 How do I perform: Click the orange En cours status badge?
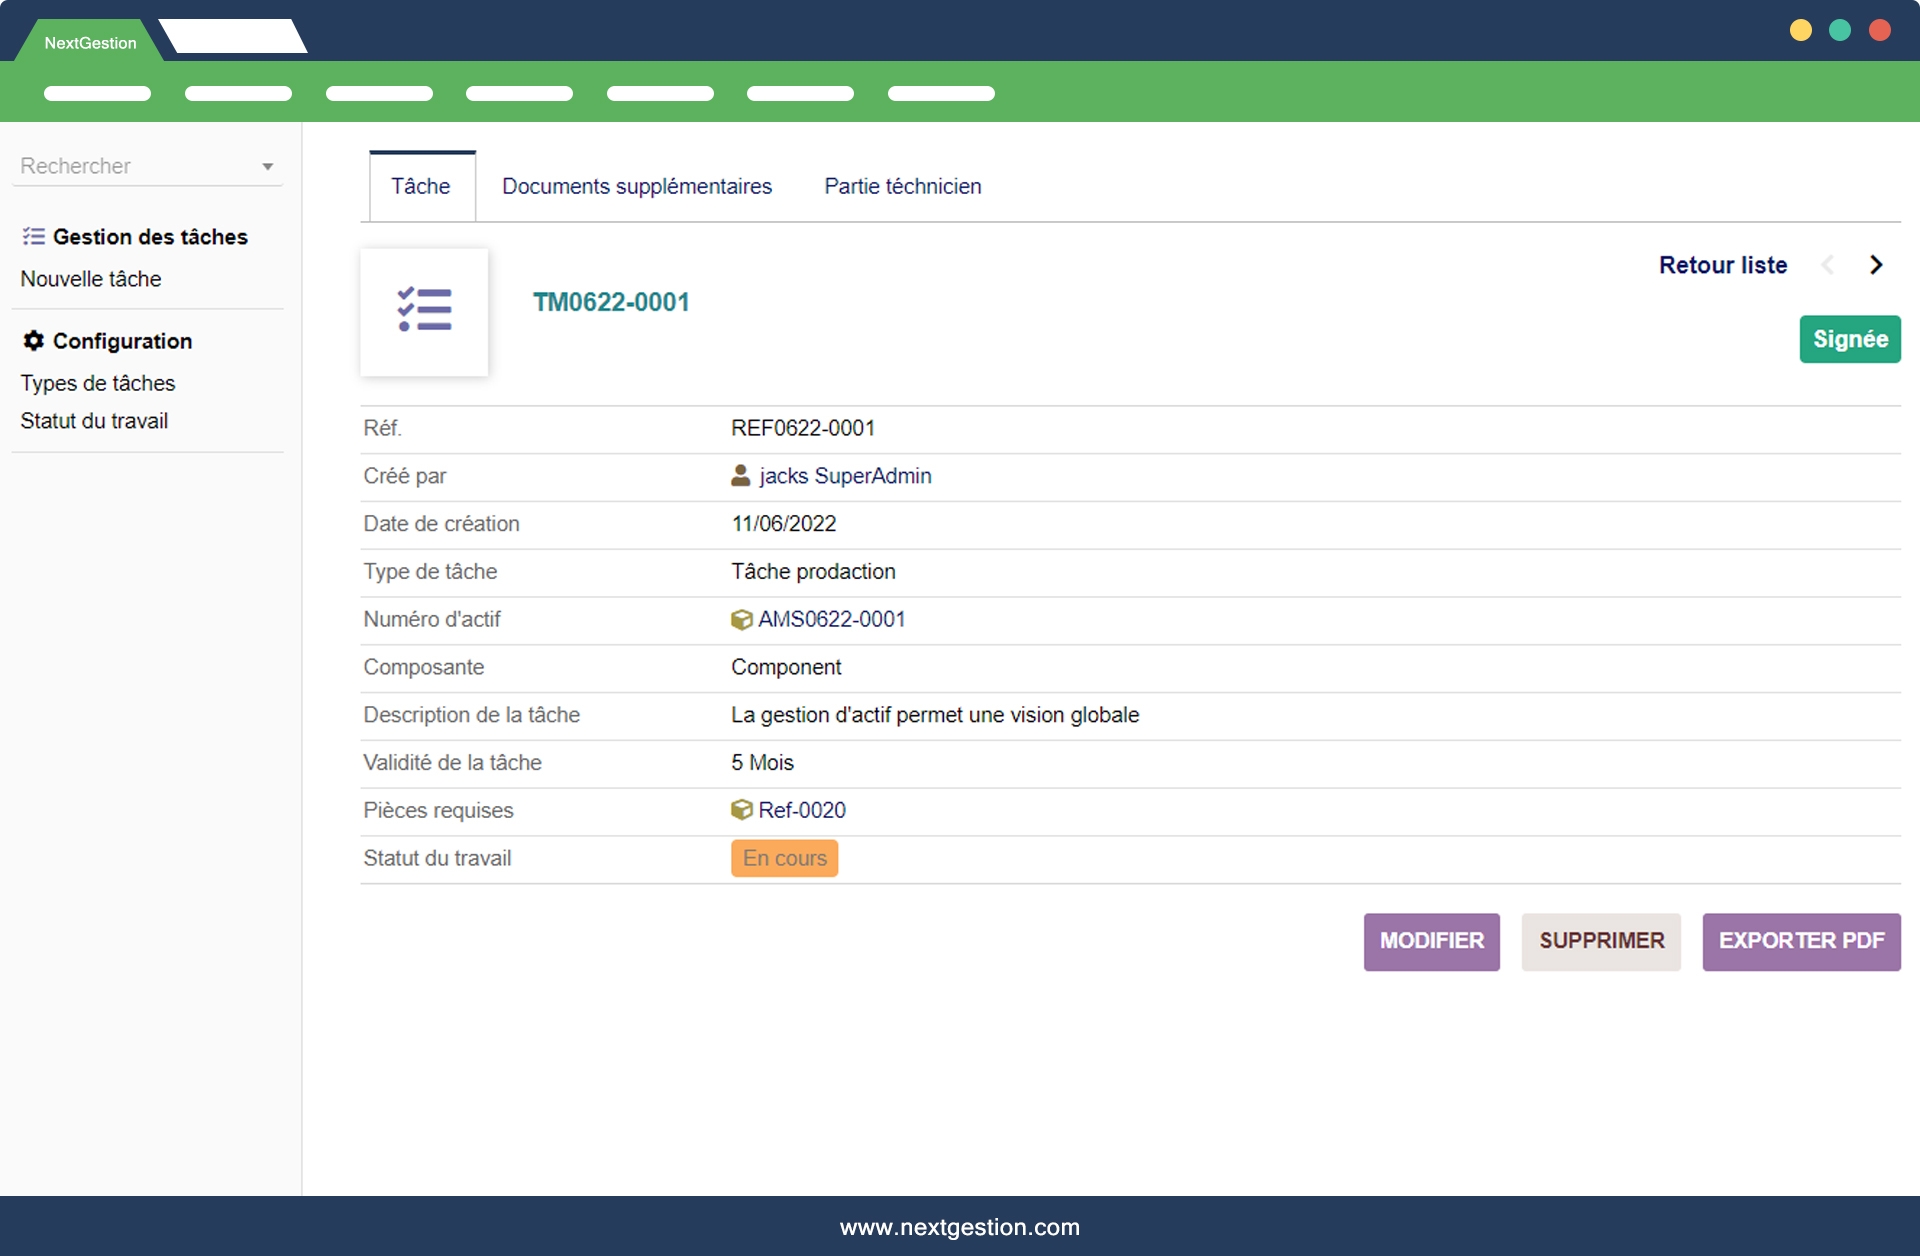coord(784,858)
